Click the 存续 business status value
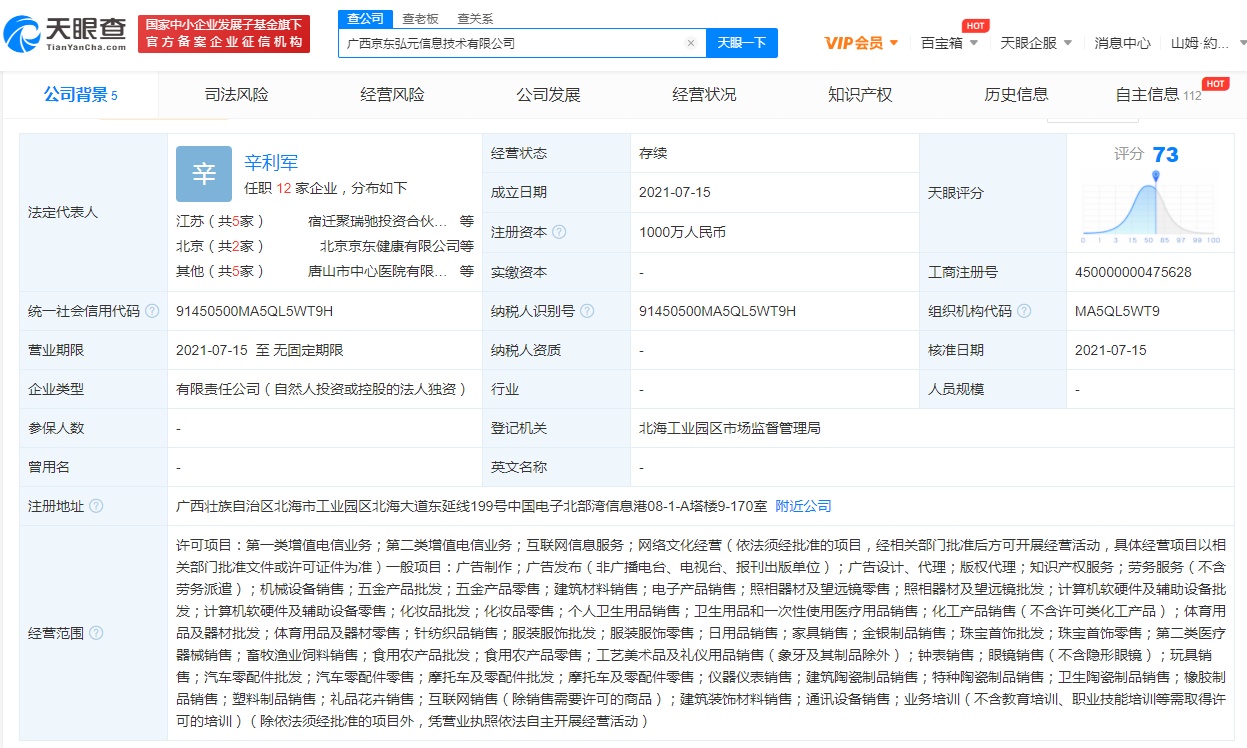The image size is (1247, 748). click(653, 154)
